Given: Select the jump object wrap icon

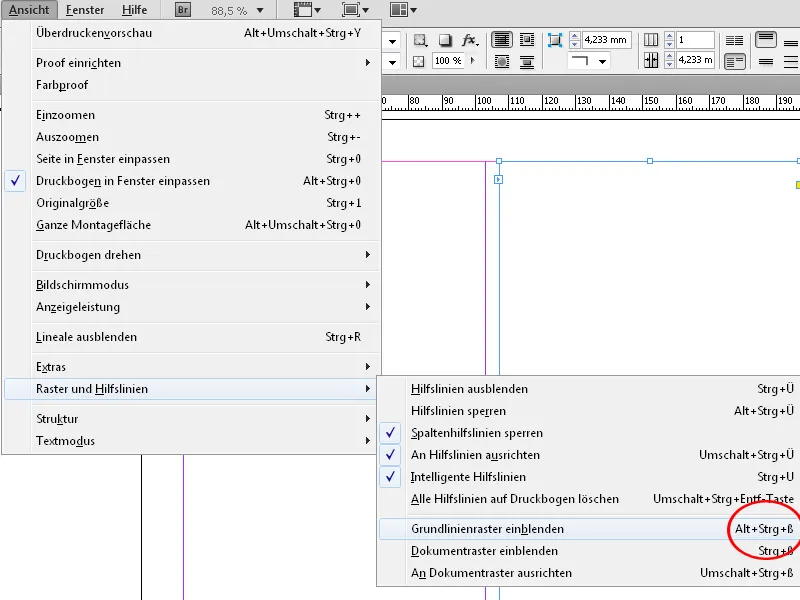Looking at the screenshot, I should click(x=527, y=62).
